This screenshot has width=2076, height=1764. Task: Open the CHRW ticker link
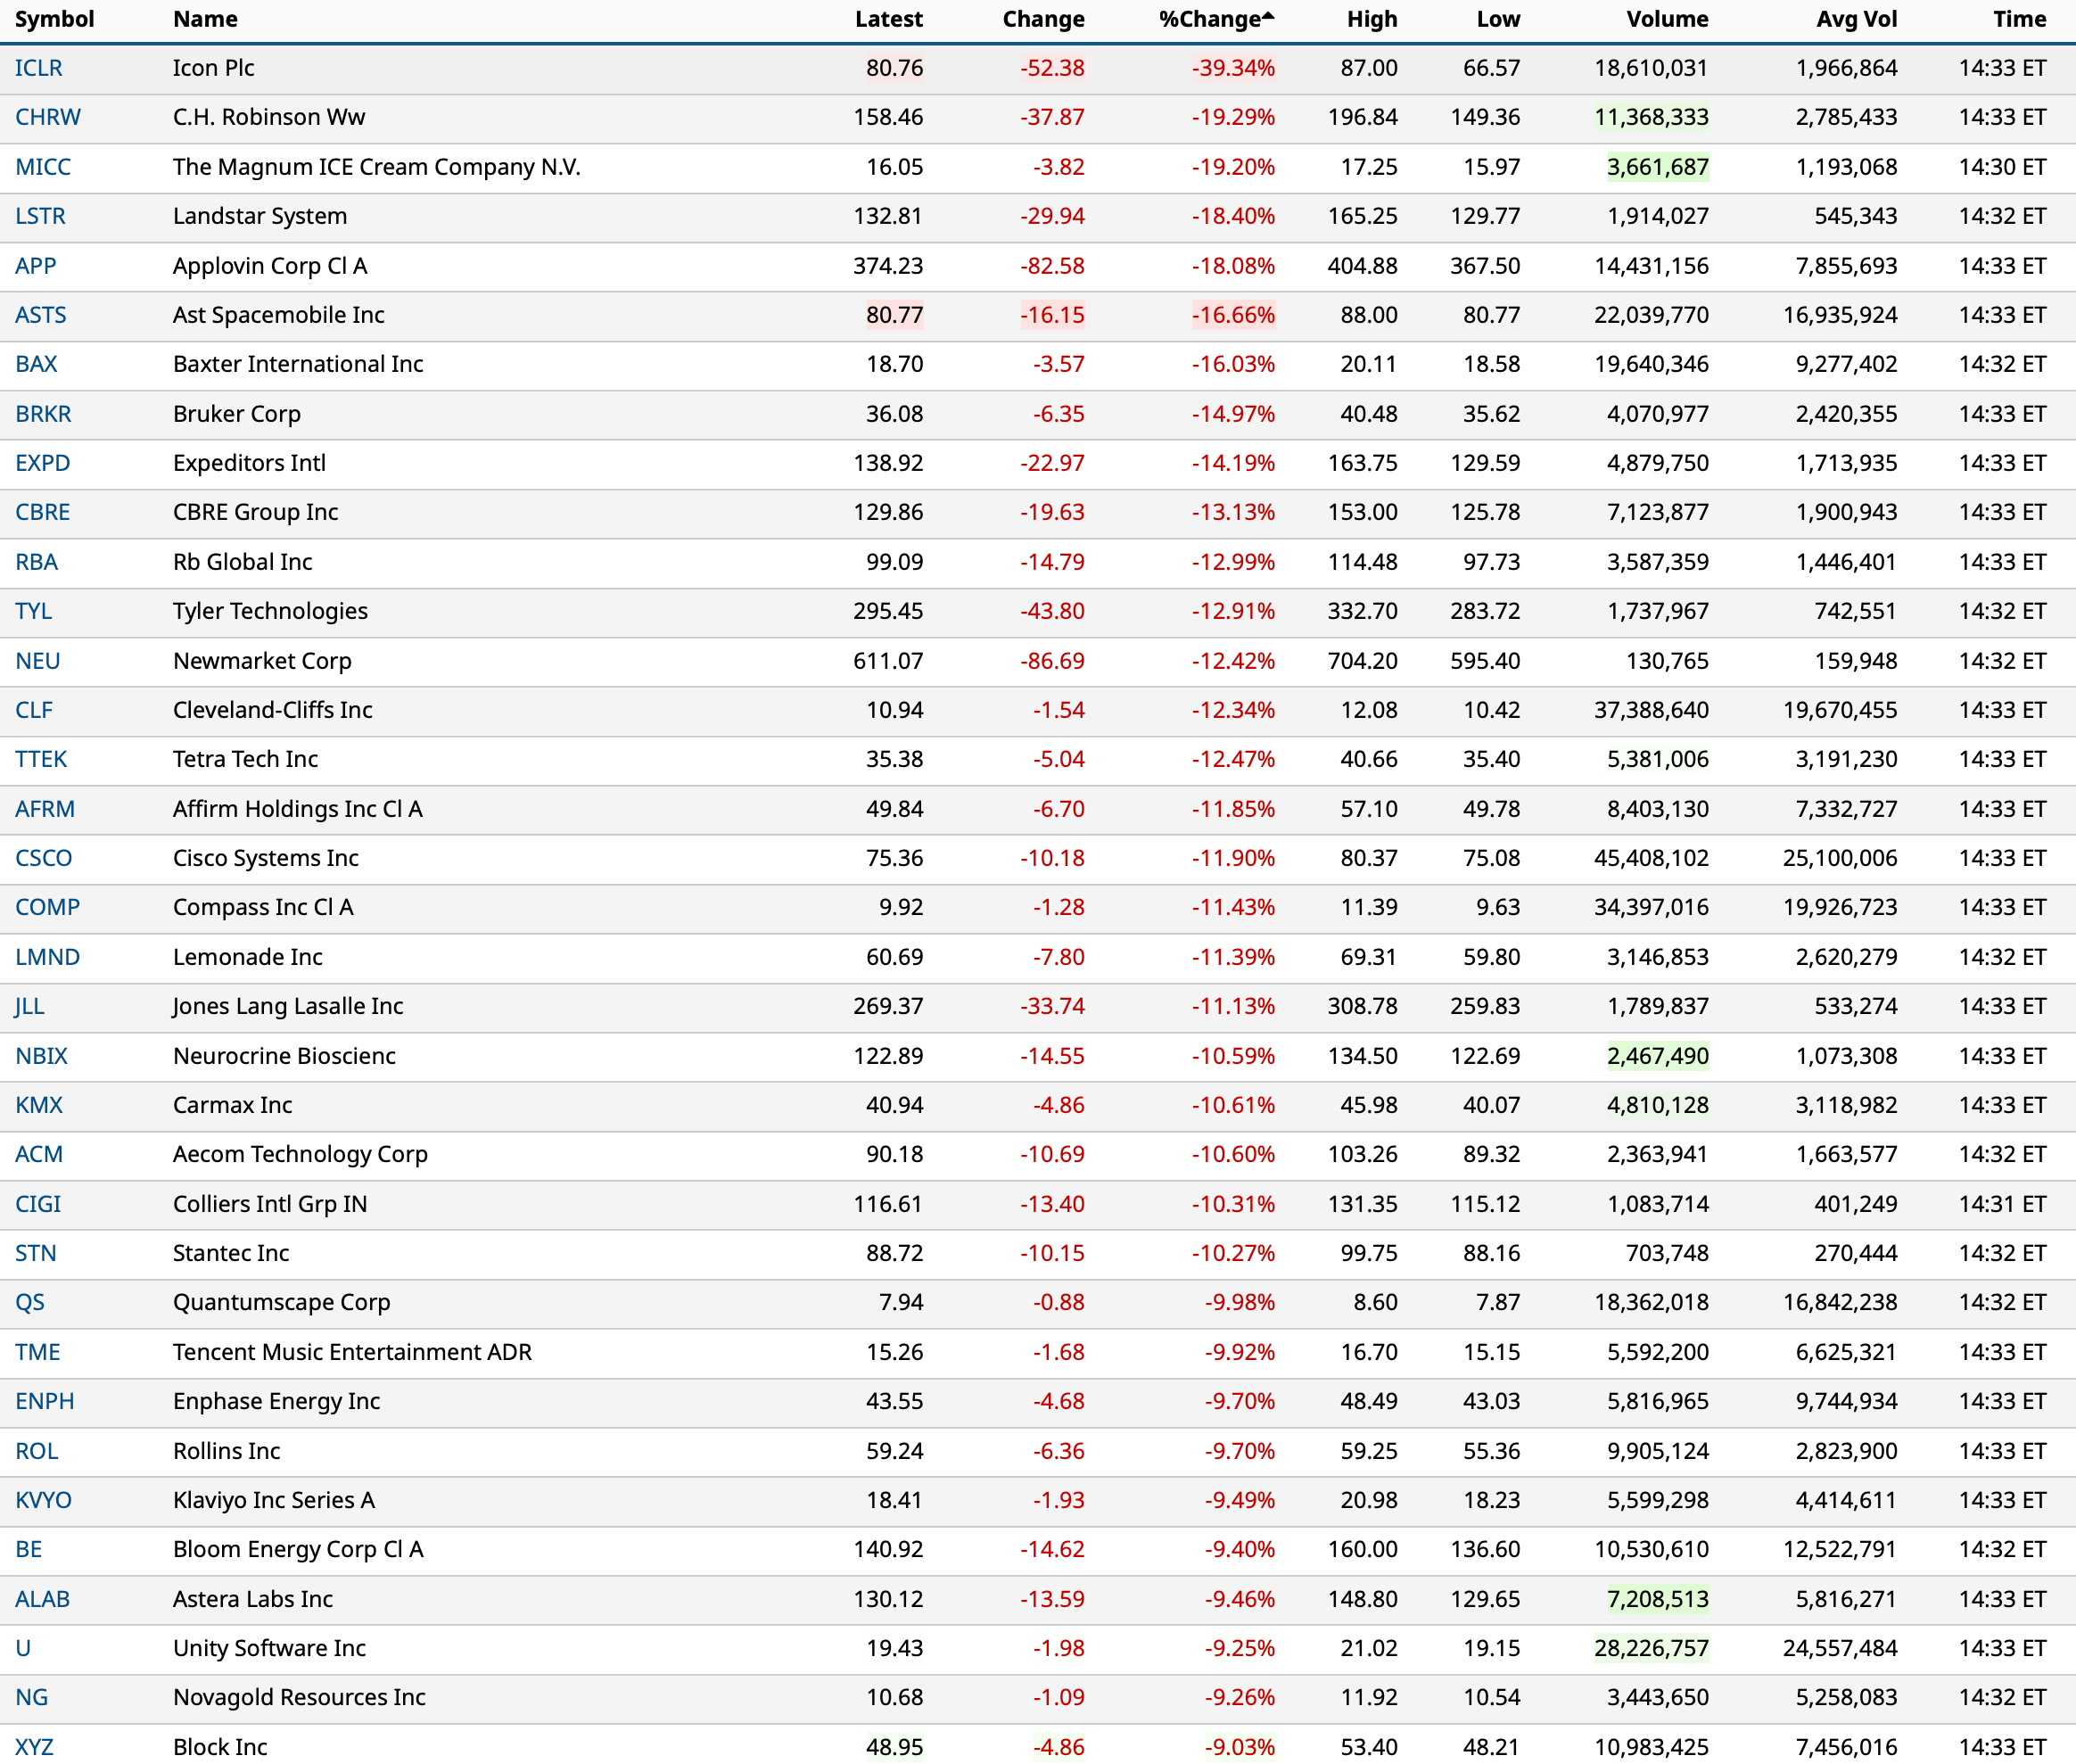point(47,117)
